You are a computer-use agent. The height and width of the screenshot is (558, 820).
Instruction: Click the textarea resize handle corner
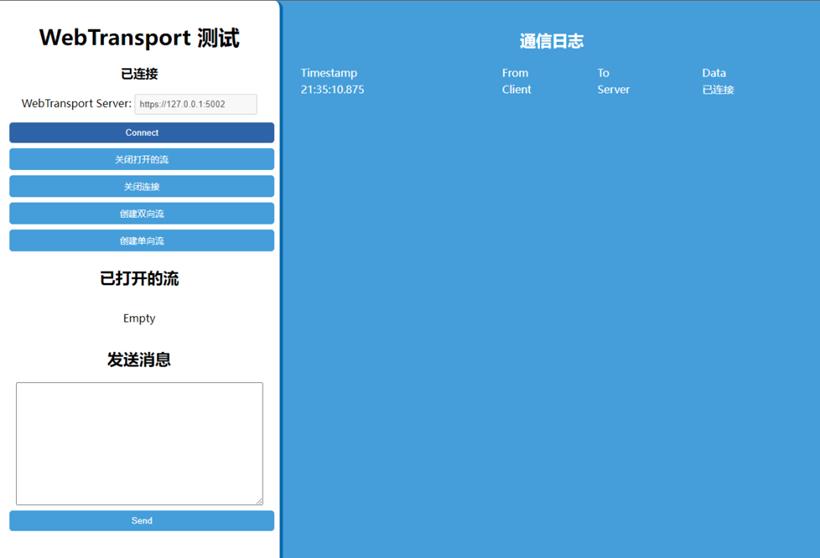click(258, 500)
